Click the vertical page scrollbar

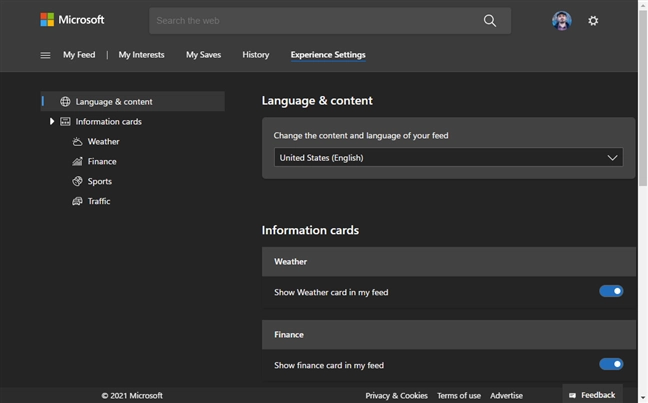coord(643,98)
